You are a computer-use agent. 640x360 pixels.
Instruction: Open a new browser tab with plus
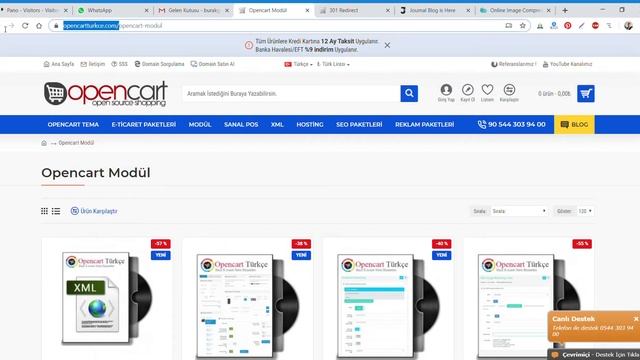pyautogui.click(x=565, y=10)
